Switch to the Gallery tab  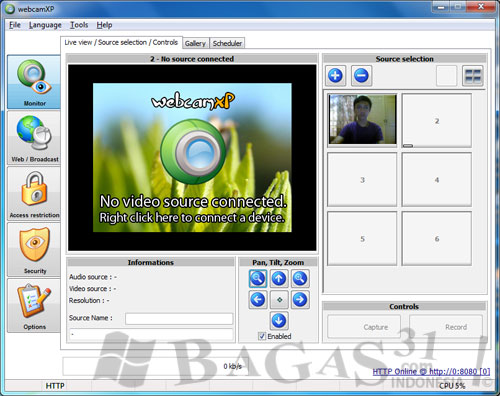click(196, 43)
